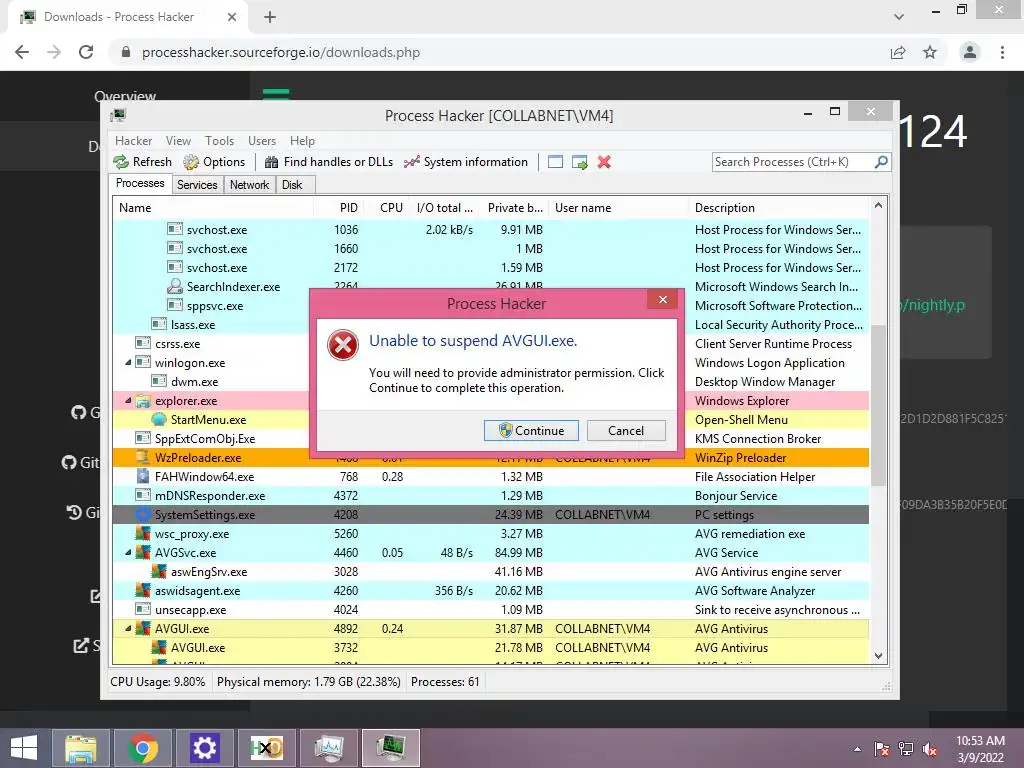Open the Hacker menu
The image size is (1024, 768).
point(133,140)
